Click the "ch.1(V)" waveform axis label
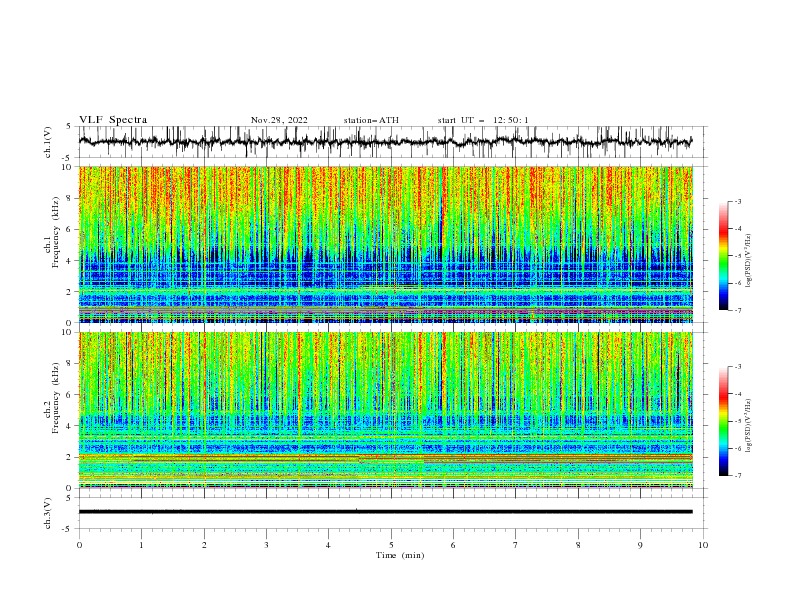792x612 pixels. tap(48, 142)
